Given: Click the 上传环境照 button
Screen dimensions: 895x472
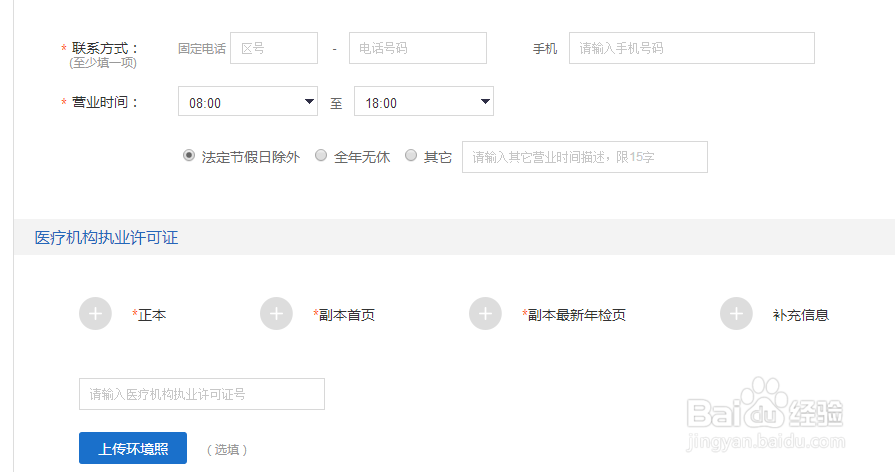Looking at the screenshot, I should click(133, 448).
